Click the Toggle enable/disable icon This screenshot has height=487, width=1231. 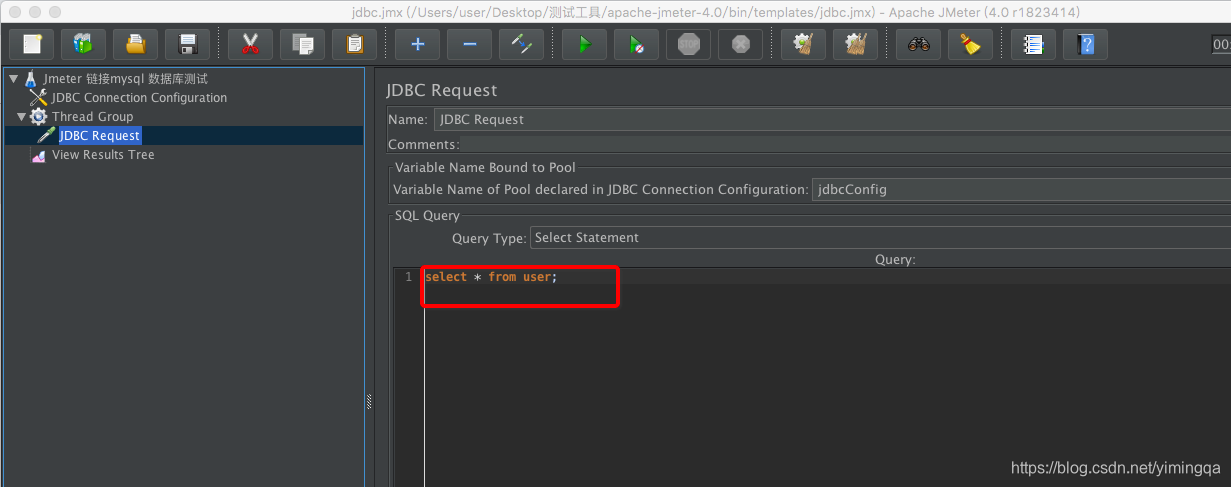pyautogui.click(x=521, y=44)
